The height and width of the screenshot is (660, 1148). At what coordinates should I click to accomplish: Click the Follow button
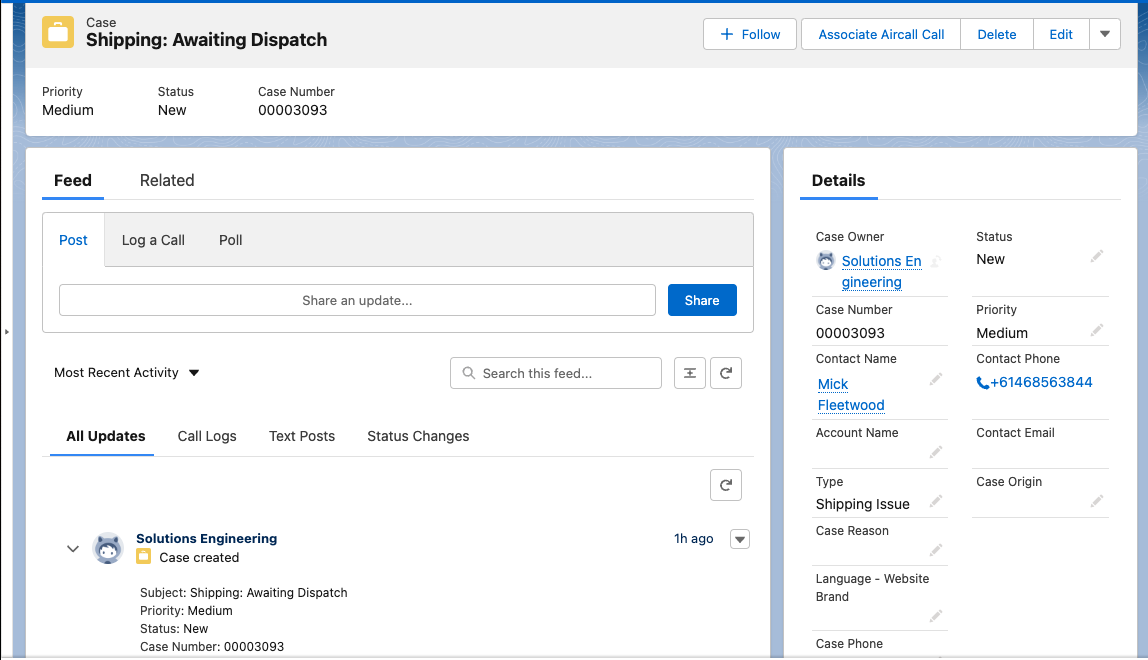750,34
